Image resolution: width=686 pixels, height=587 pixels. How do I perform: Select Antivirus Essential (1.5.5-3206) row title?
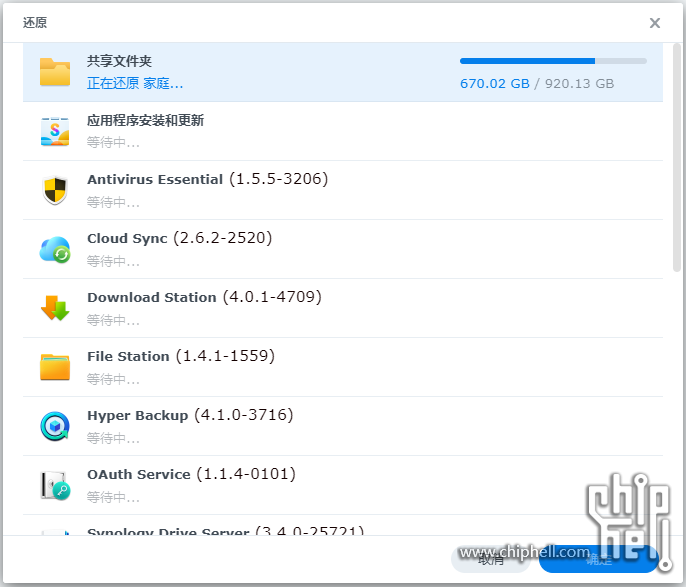coord(207,179)
